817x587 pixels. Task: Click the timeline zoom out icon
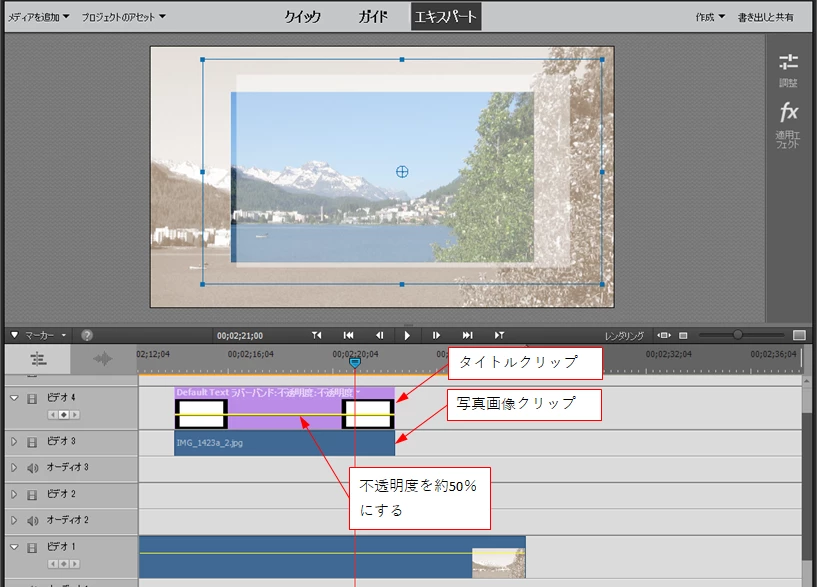coord(684,335)
